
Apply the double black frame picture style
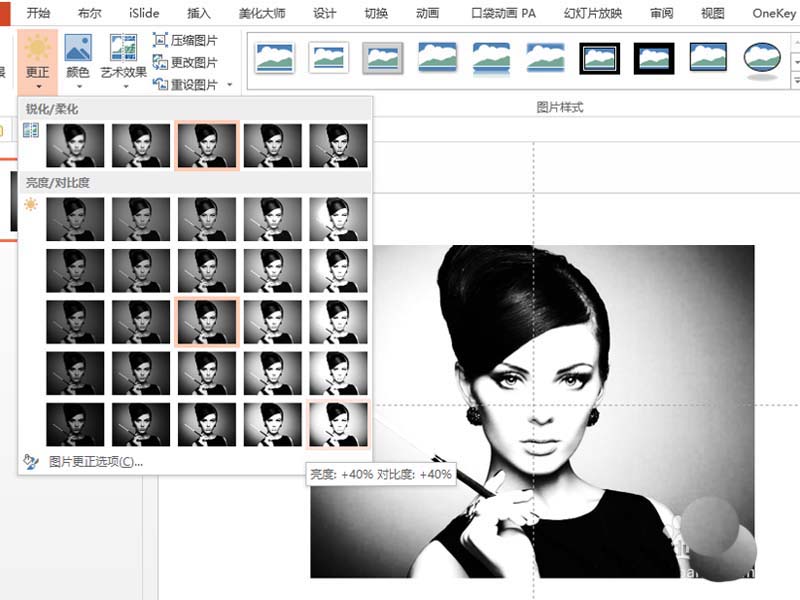[x=599, y=58]
